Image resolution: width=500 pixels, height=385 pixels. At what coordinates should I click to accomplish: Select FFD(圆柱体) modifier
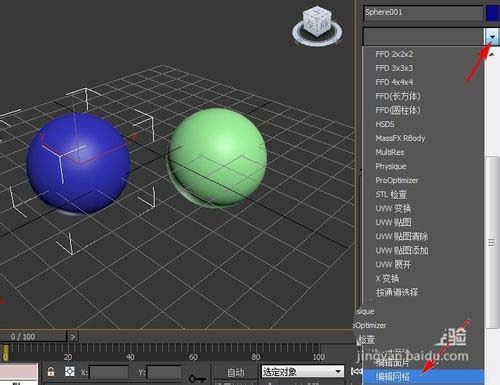click(398, 110)
